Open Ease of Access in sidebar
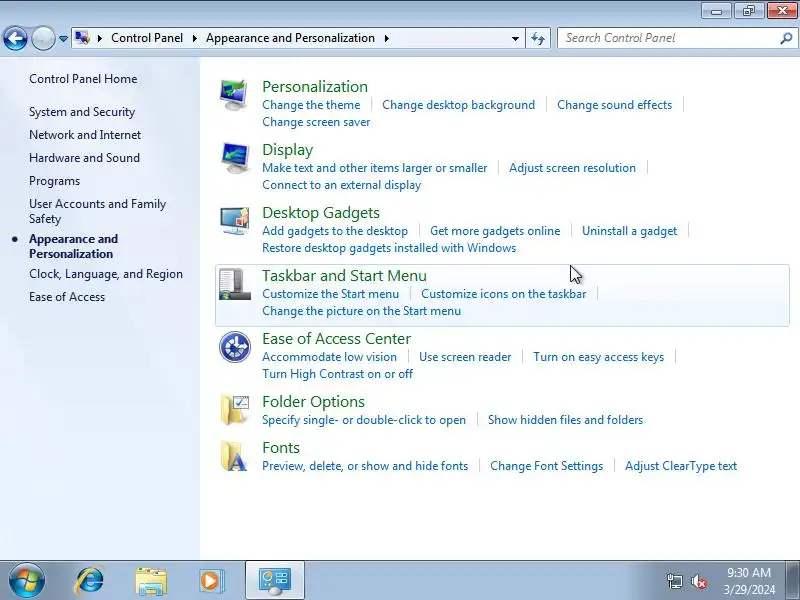Screen dimensions: 800x600 point(67,297)
